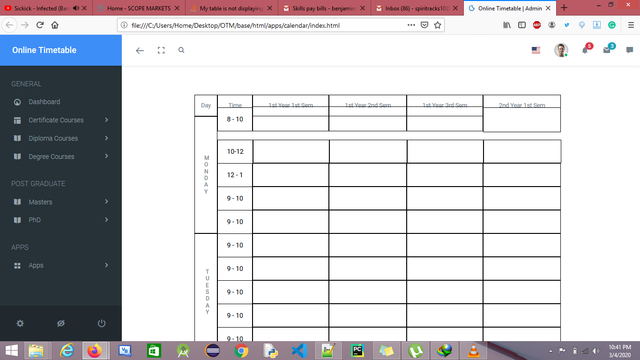Open the Adblock Plus extension icon
Image resolution: width=640 pixels, height=360 pixels.
[537, 25]
